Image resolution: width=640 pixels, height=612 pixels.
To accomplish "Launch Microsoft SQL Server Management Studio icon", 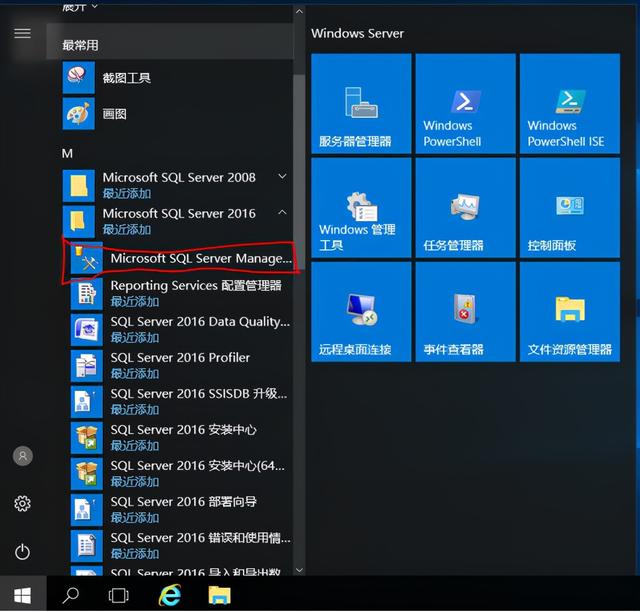I will click(87, 258).
